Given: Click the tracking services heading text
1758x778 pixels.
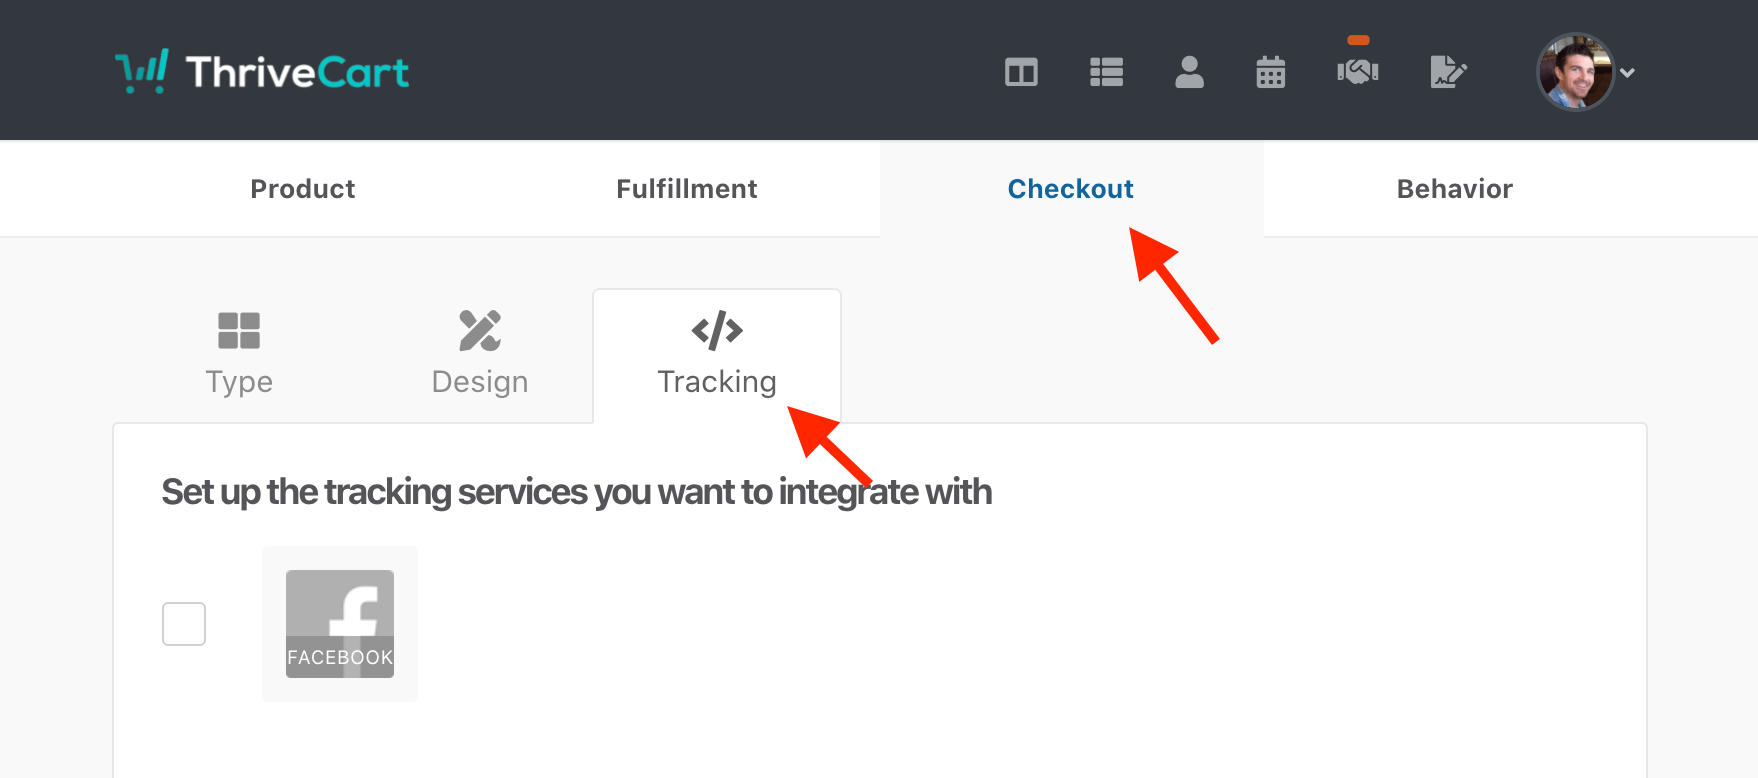Looking at the screenshot, I should pos(577,492).
